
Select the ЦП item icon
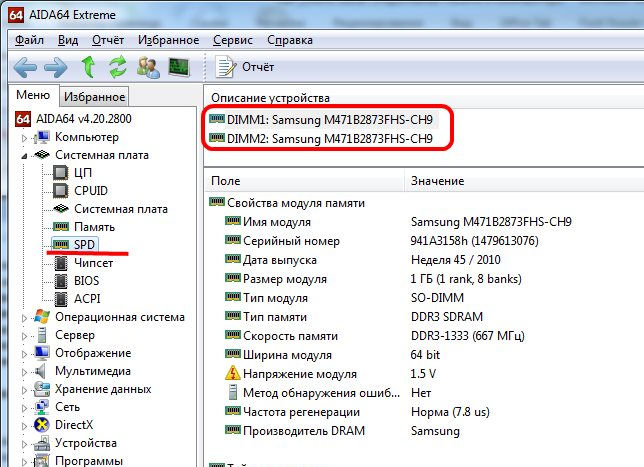[60, 173]
